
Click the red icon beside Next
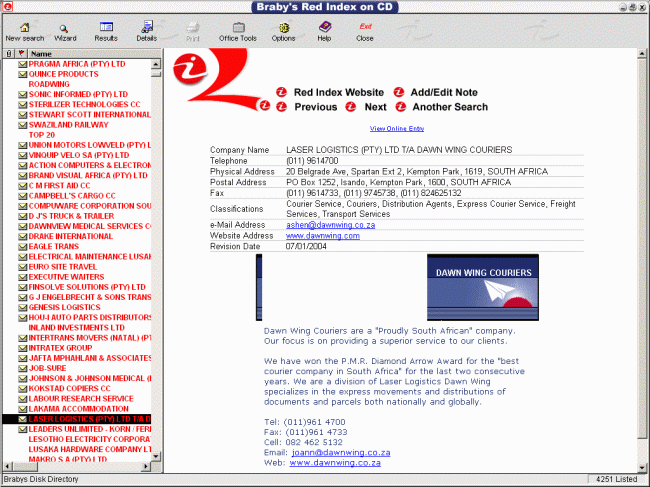[351, 107]
